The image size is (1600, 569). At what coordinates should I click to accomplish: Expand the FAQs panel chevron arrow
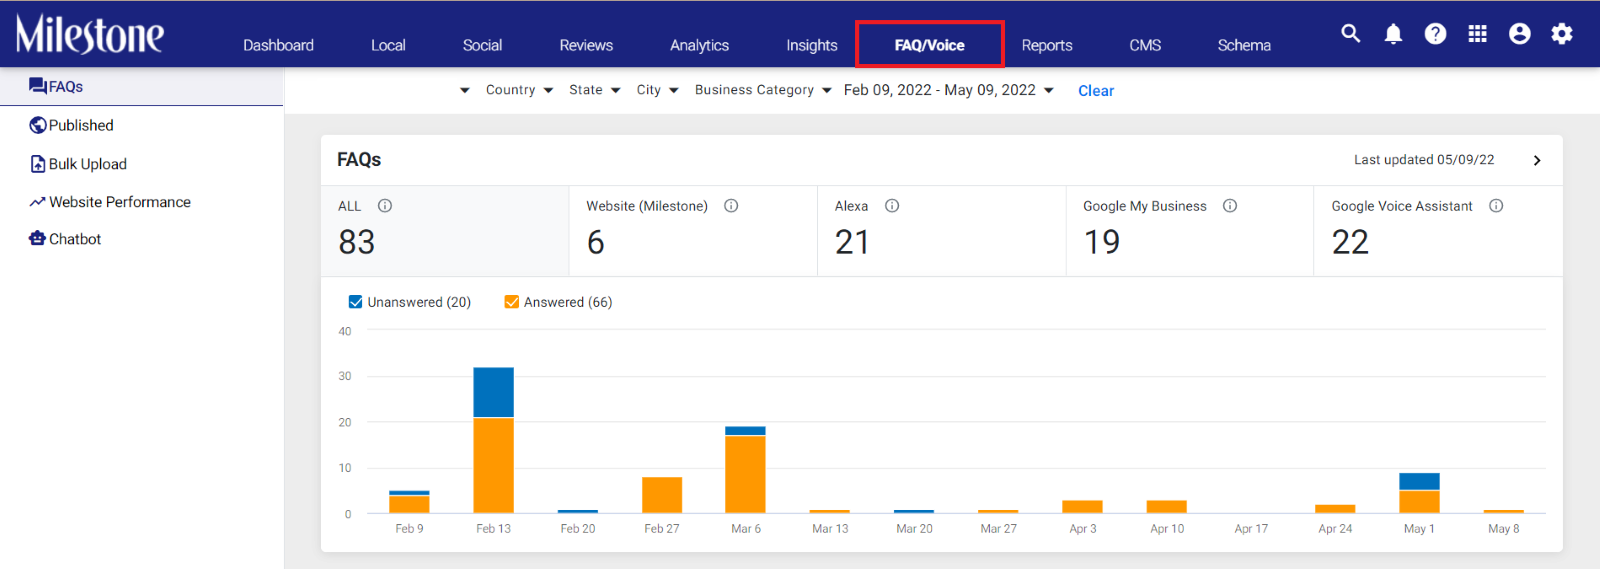tap(1537, 160)
